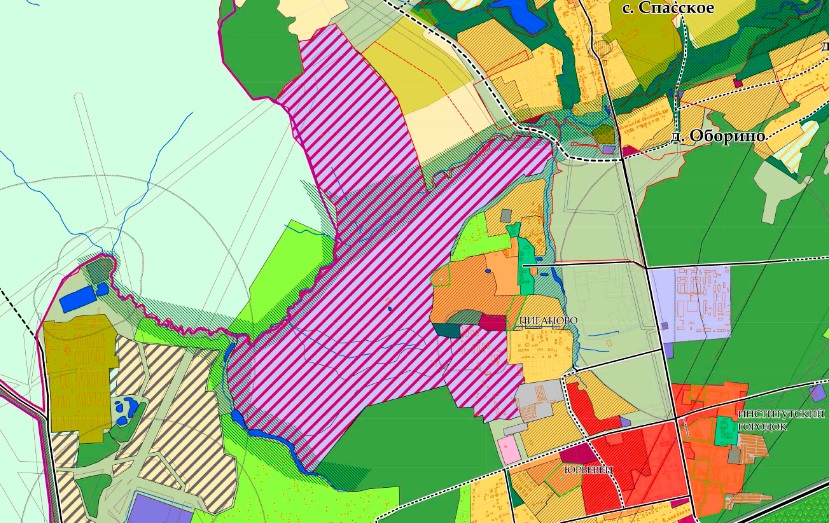Select the cluster of small blue ponds

click(x=125, y=411)
